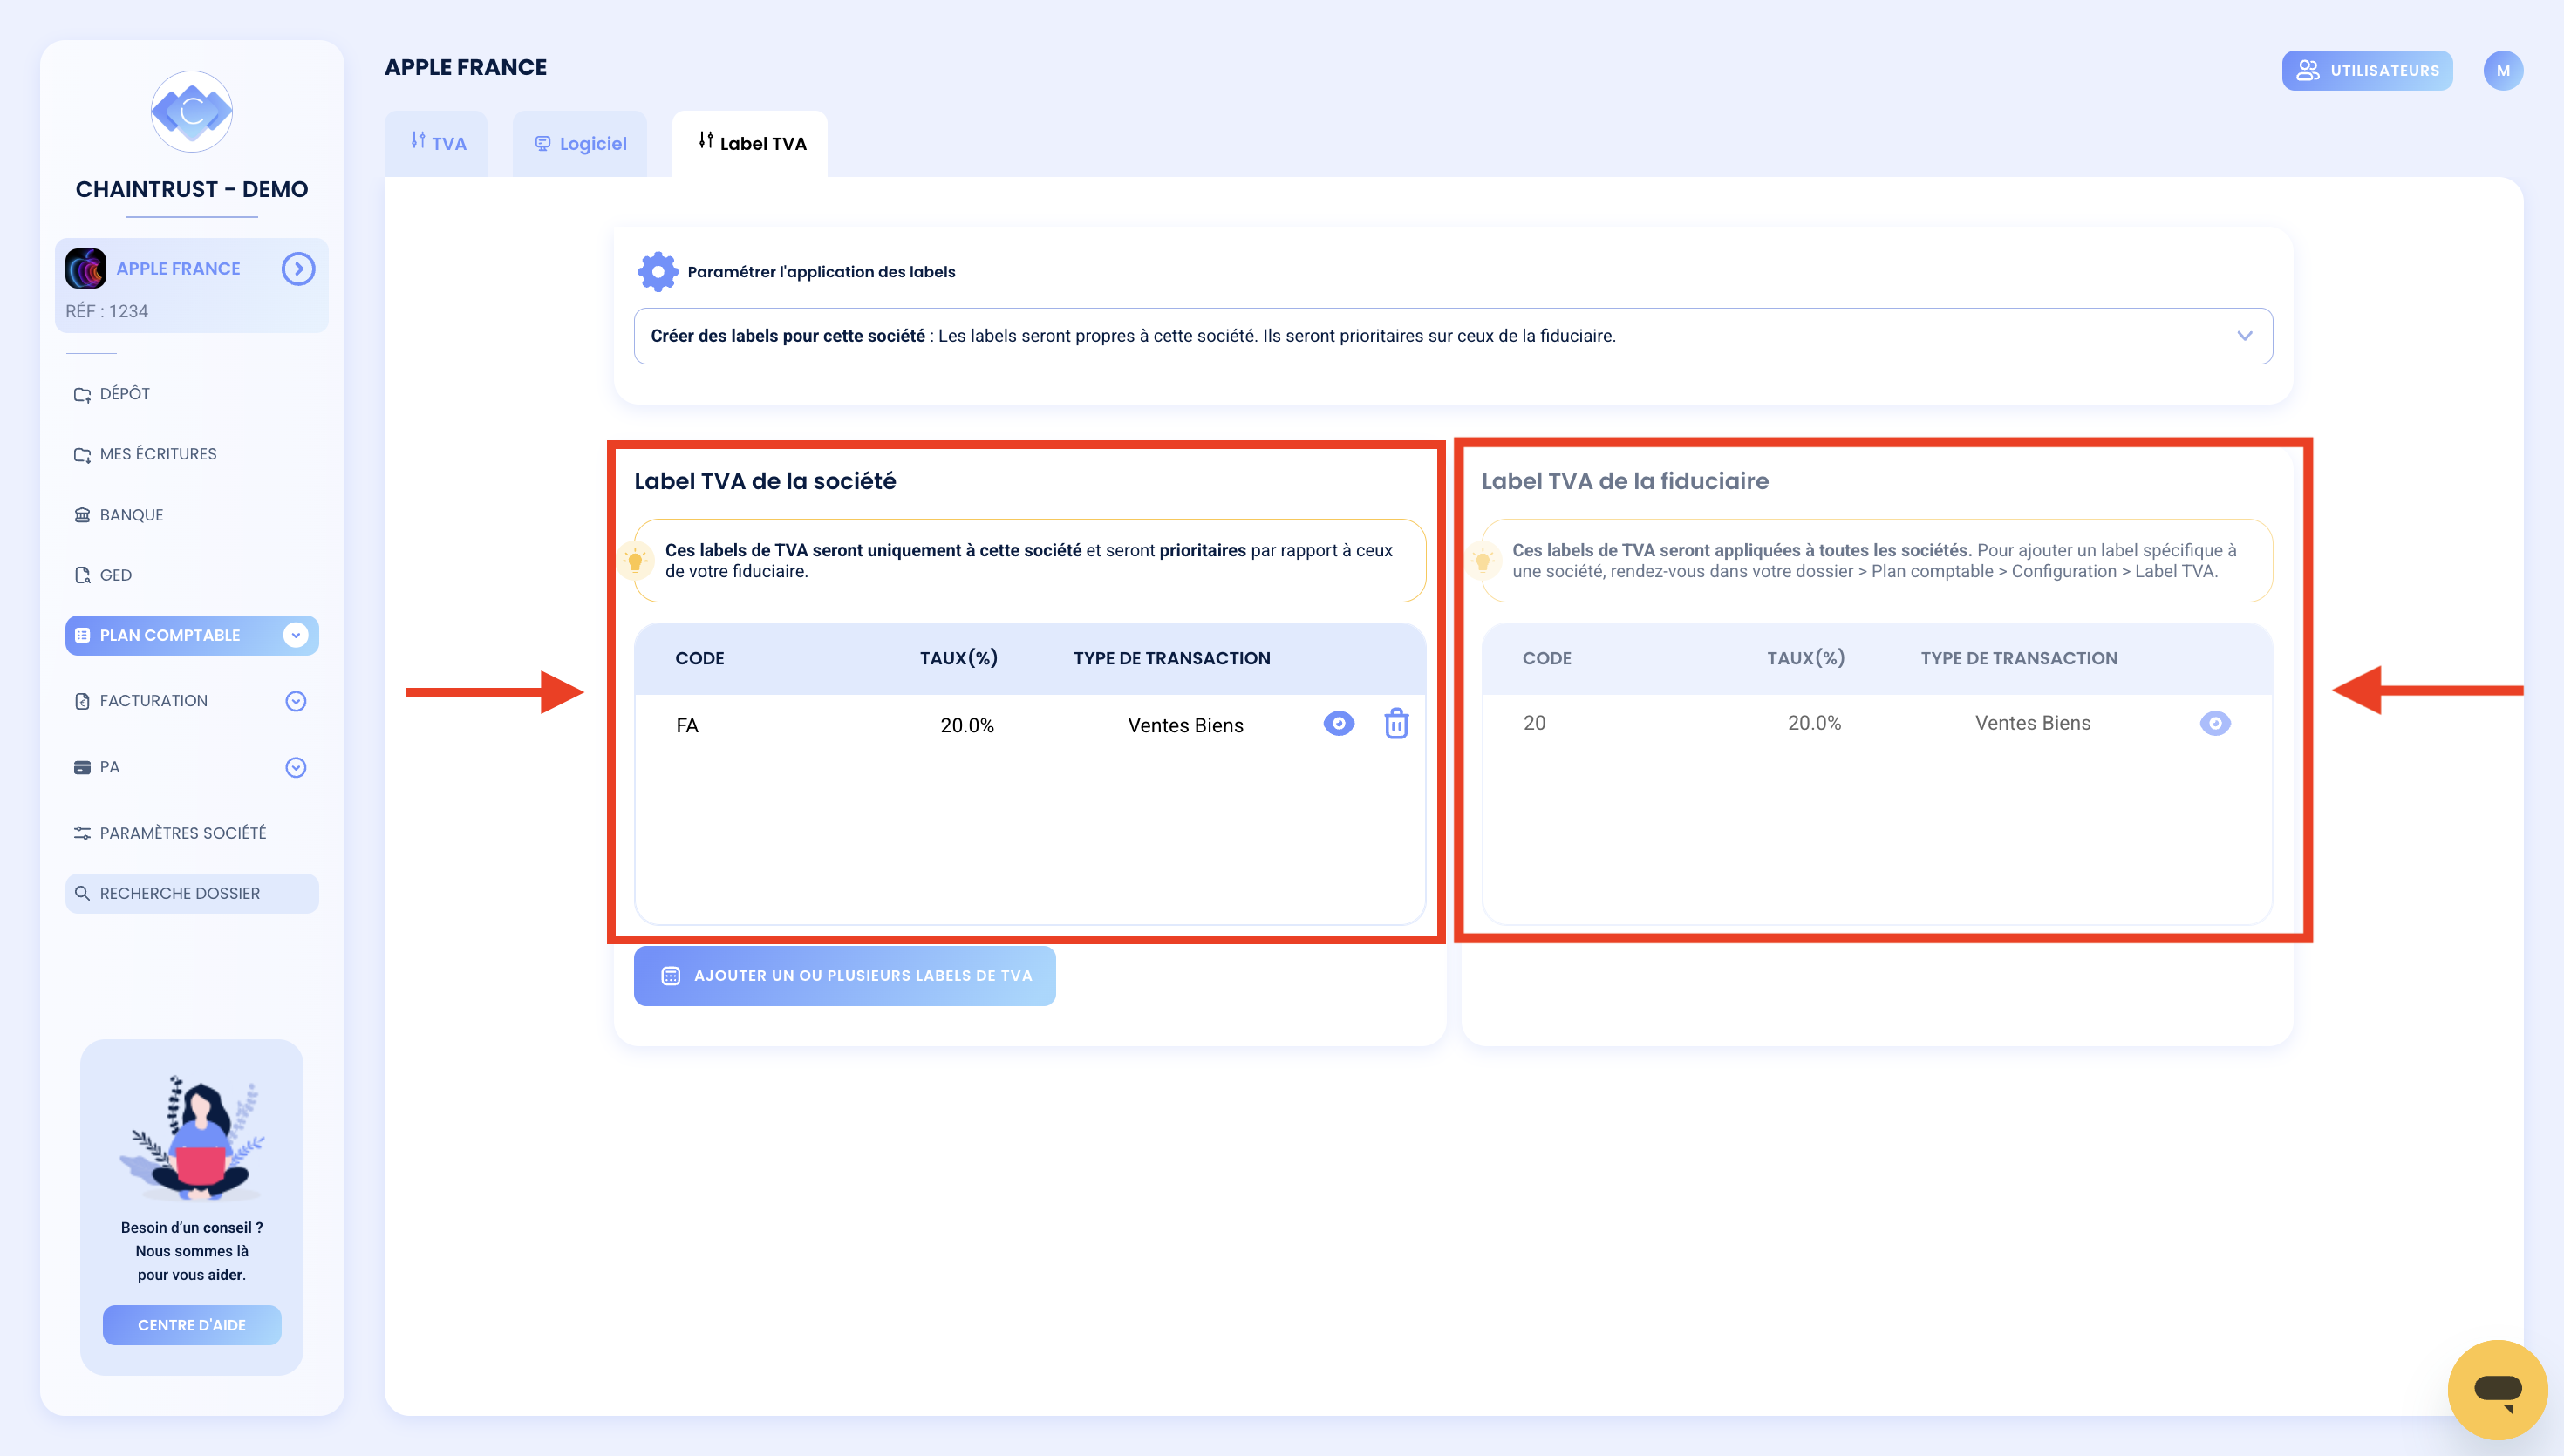Image resolution: width=2564 pixels, height=1456 pixels.
Task: Open Facturation menu item
Action: (192, 701)
